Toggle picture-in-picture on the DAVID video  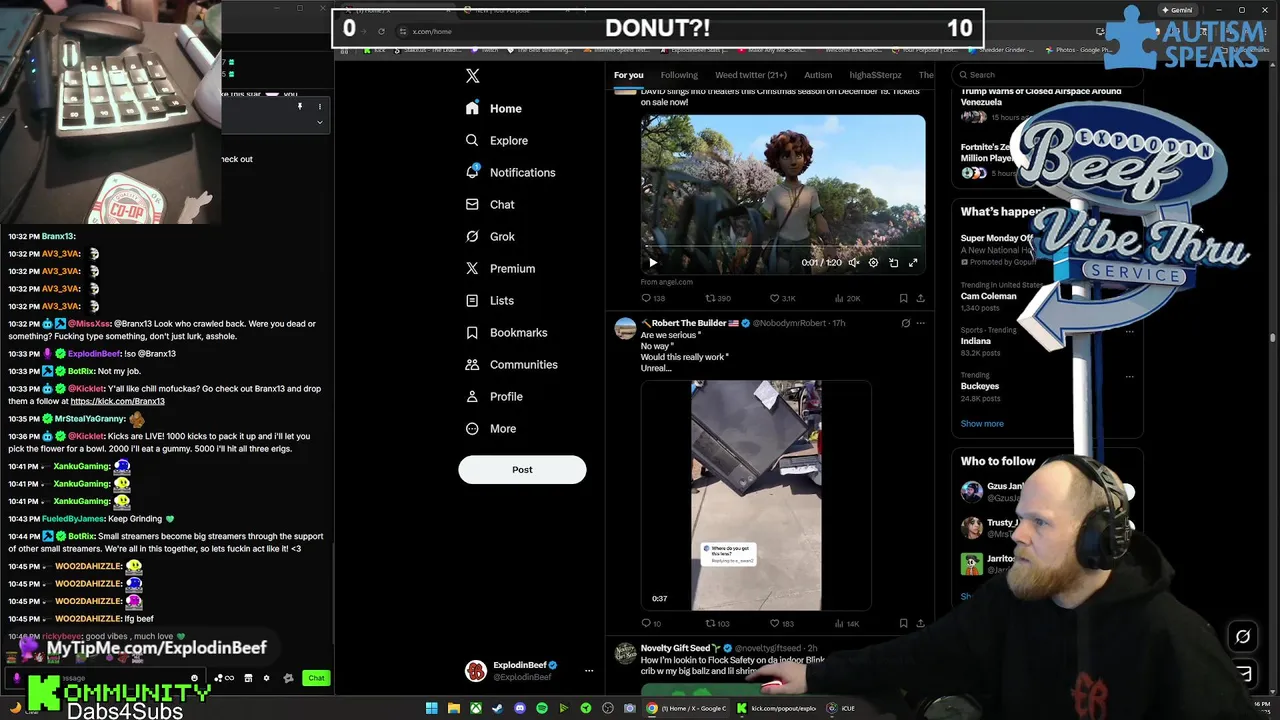pos(893,263)
